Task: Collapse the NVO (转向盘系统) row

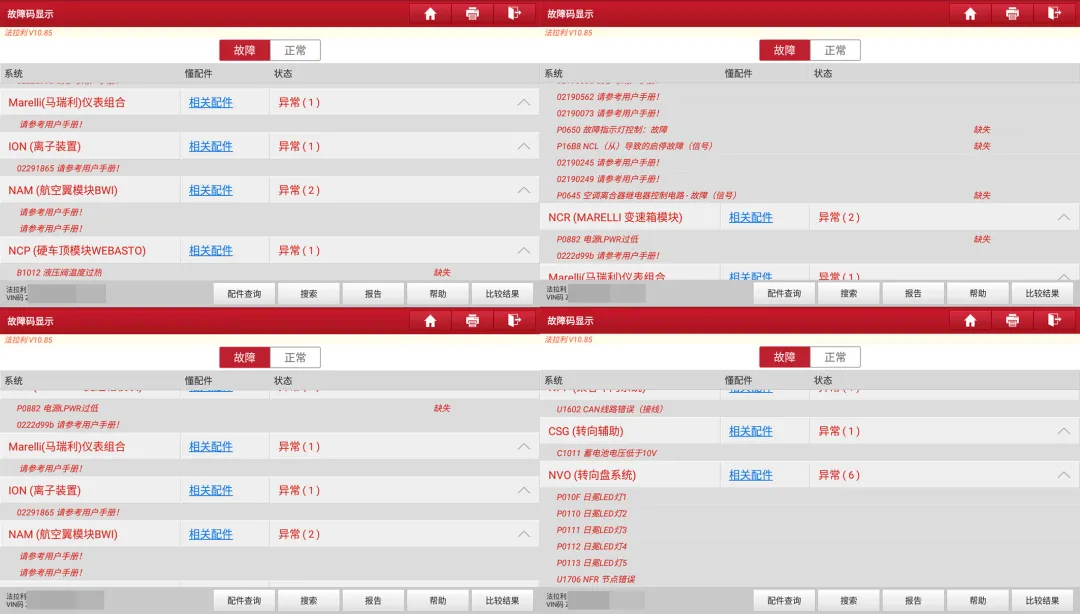Action: pyautogui.click(x=1063, y=475)
